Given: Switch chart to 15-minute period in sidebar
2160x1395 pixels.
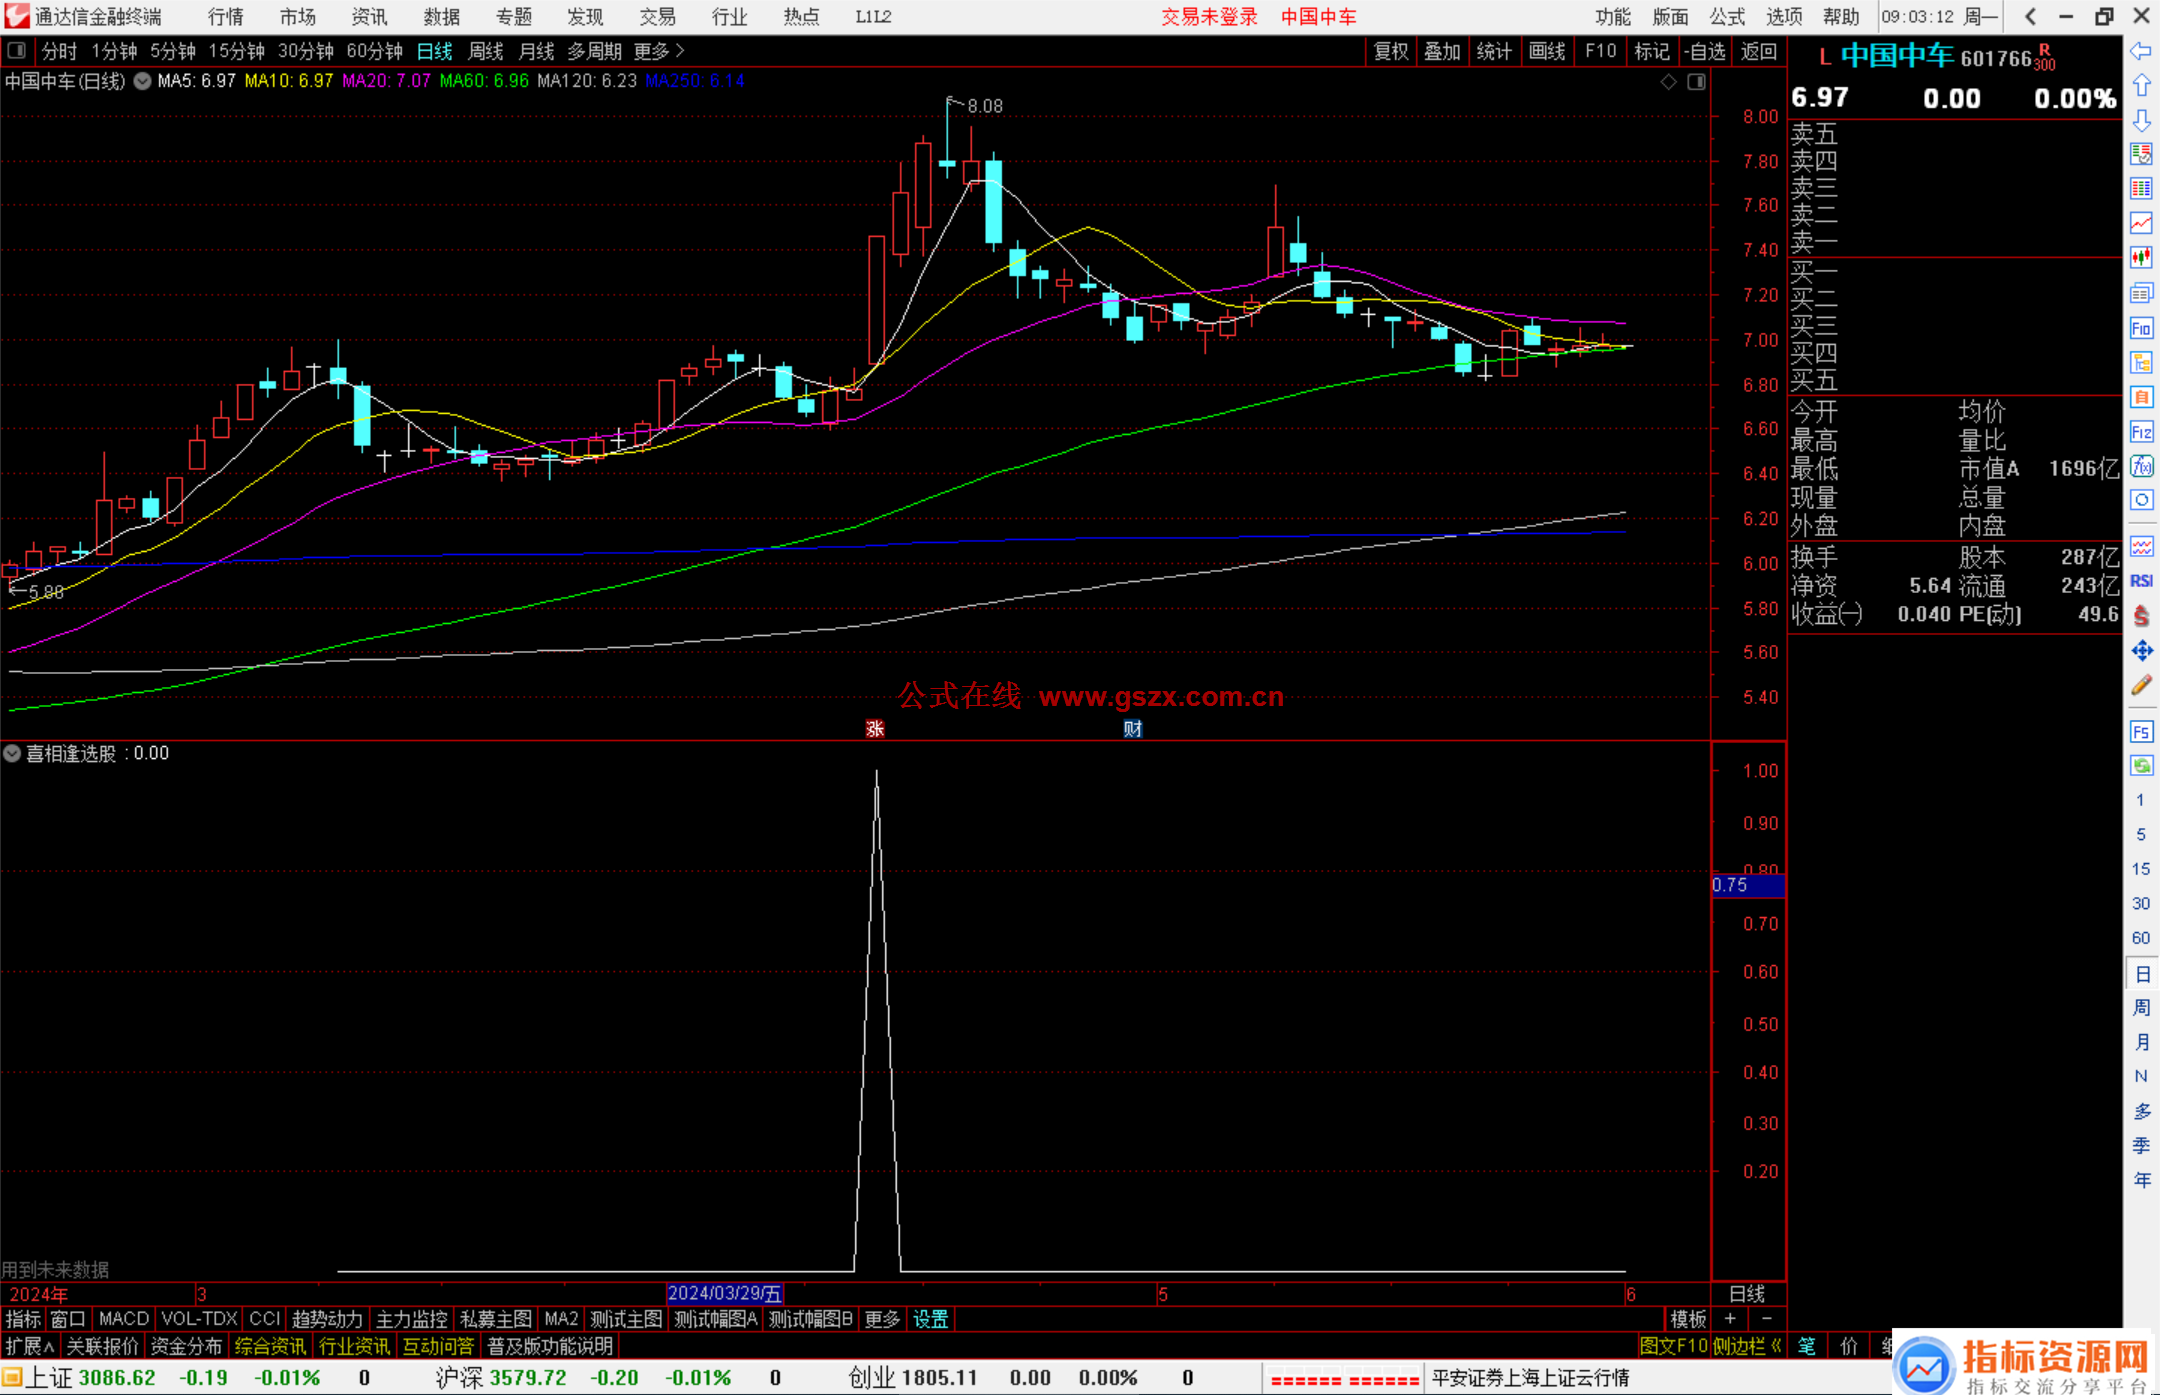Looking at the screenshot, I should (x=2141, y=869).
